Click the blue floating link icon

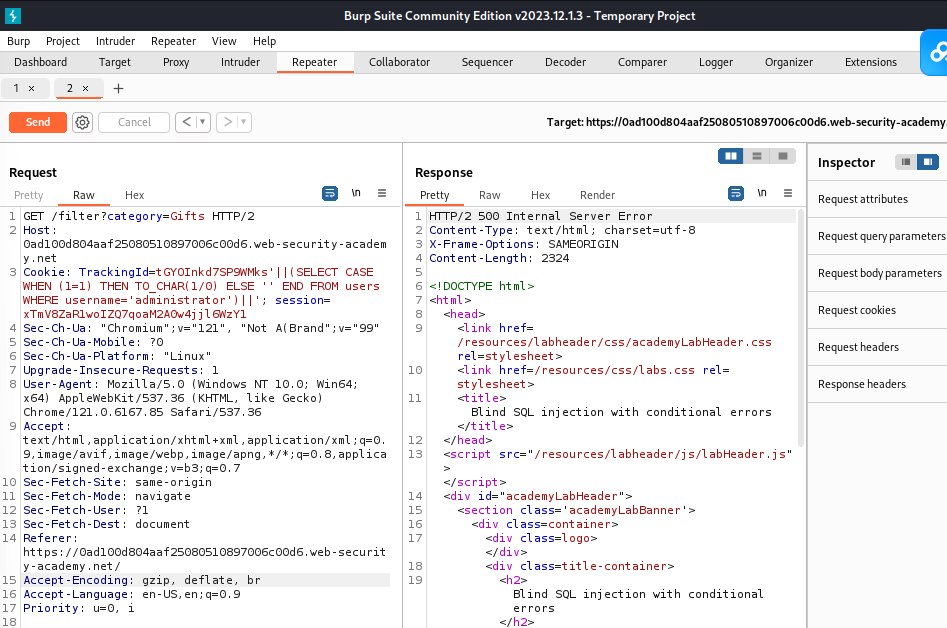[934, 53]
